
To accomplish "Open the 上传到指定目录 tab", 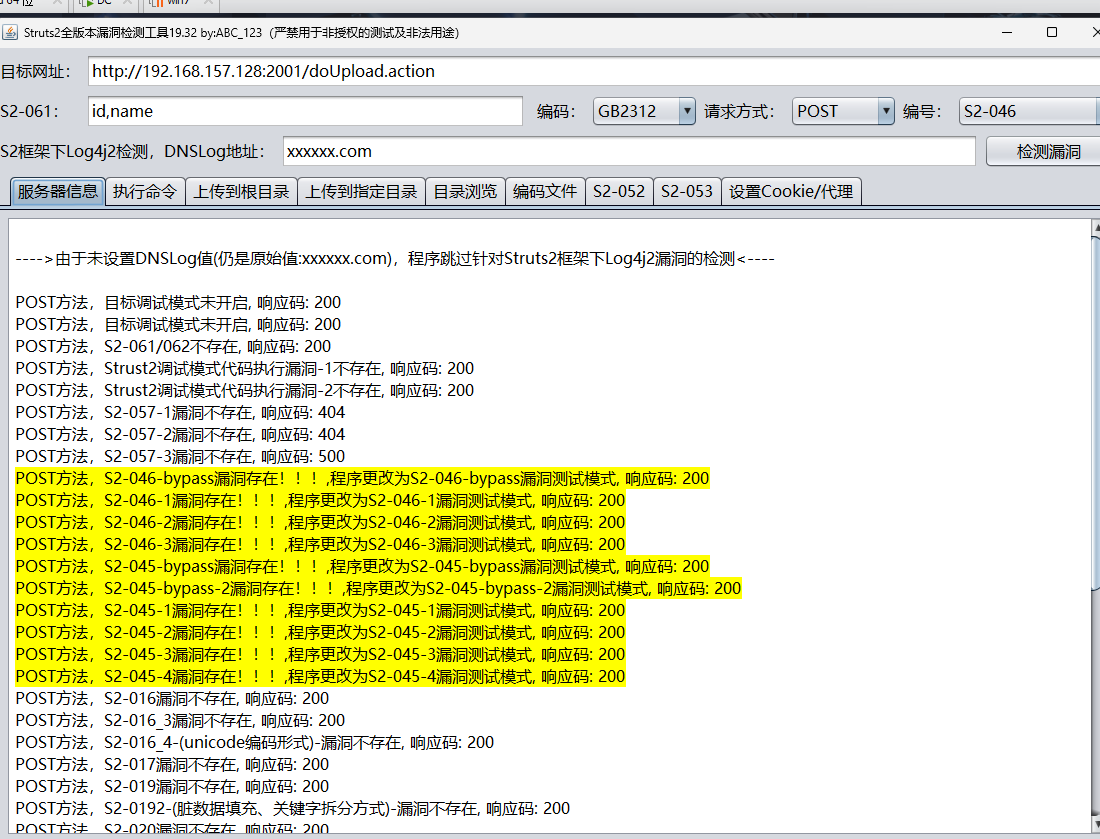I will point(361,192).
